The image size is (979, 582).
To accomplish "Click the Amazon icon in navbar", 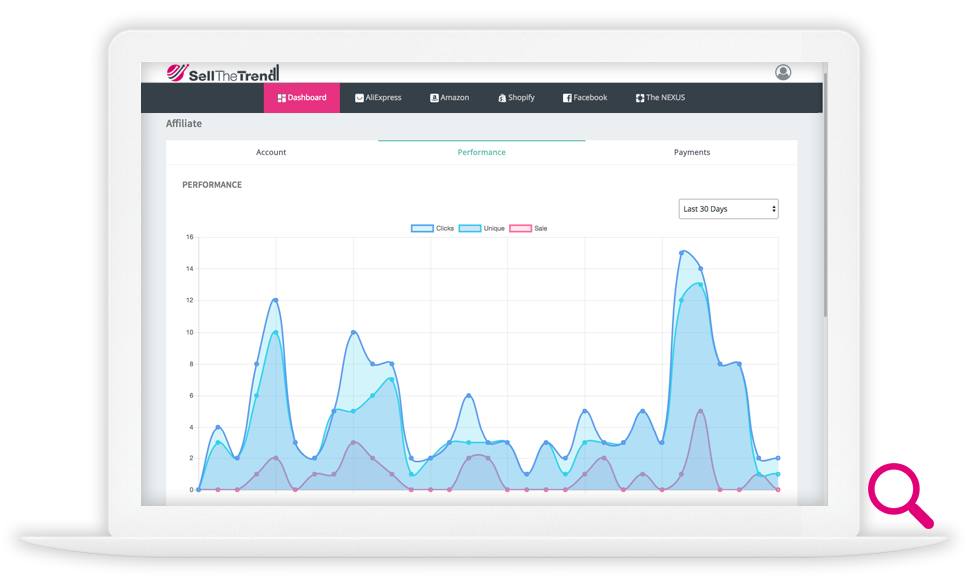I will click(434, 98).
